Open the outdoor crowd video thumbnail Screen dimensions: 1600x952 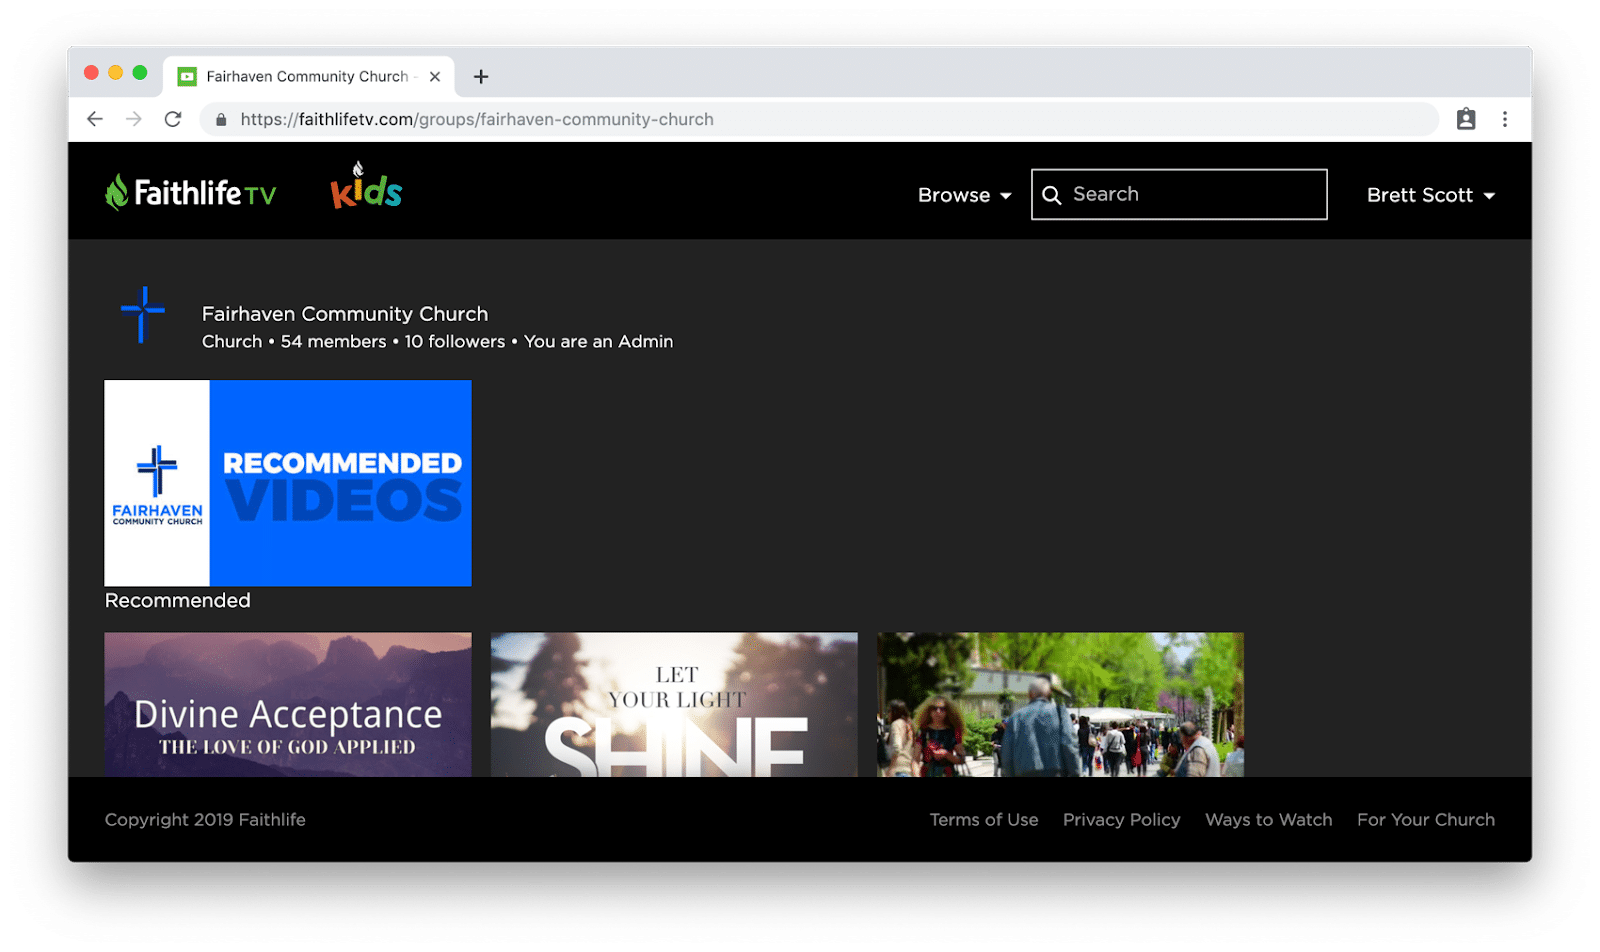[x=1060, y=704]
